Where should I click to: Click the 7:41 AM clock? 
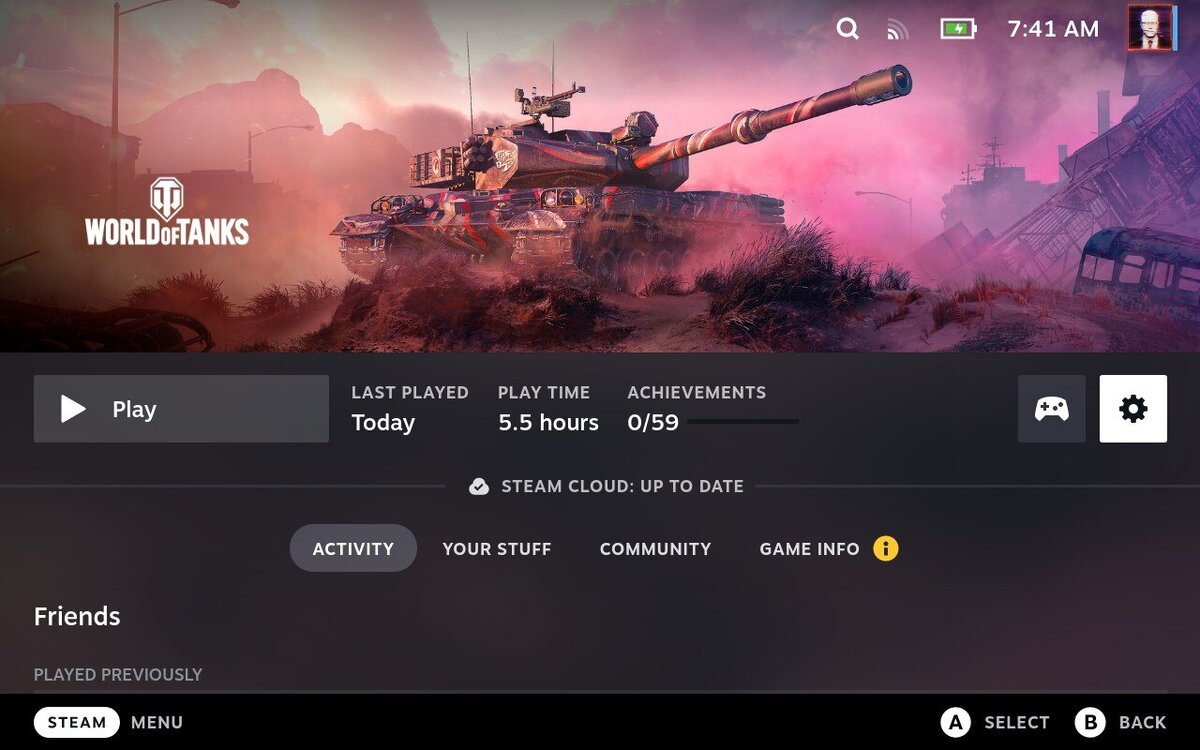point(1053,29)
